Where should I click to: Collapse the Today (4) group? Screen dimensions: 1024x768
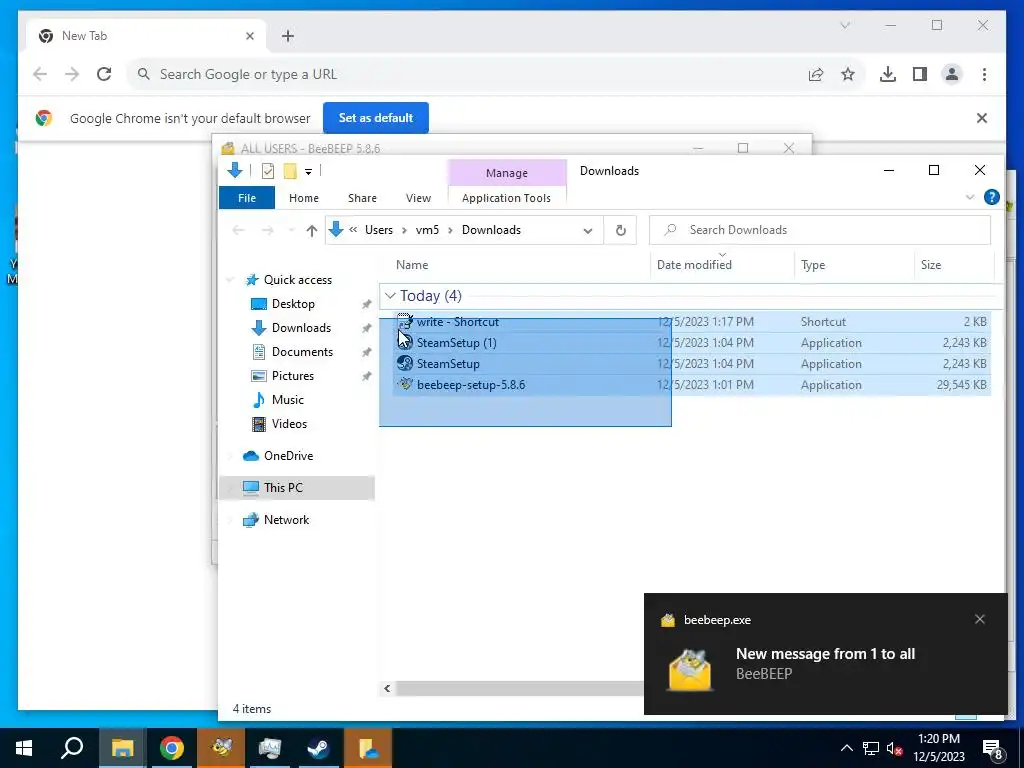(x=391, y=296)
